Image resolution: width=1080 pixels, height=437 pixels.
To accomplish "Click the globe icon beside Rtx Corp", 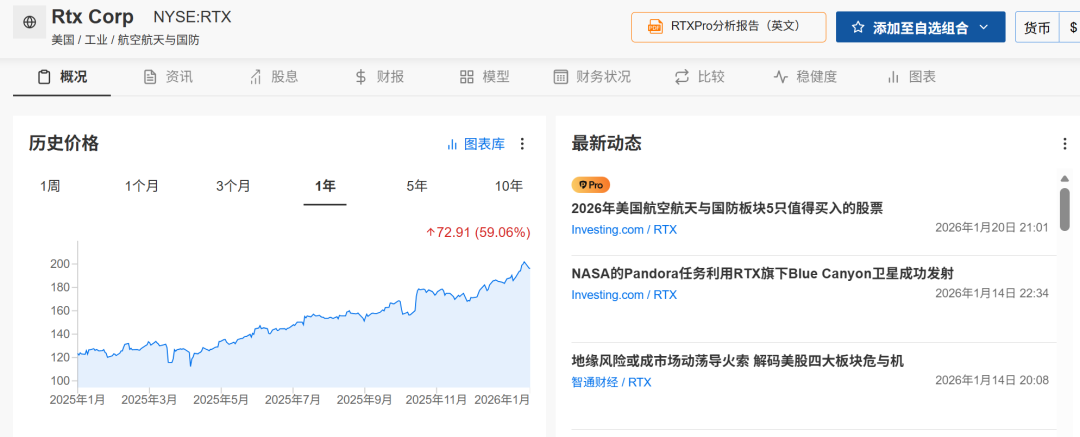I will click(x=29, y=22).
